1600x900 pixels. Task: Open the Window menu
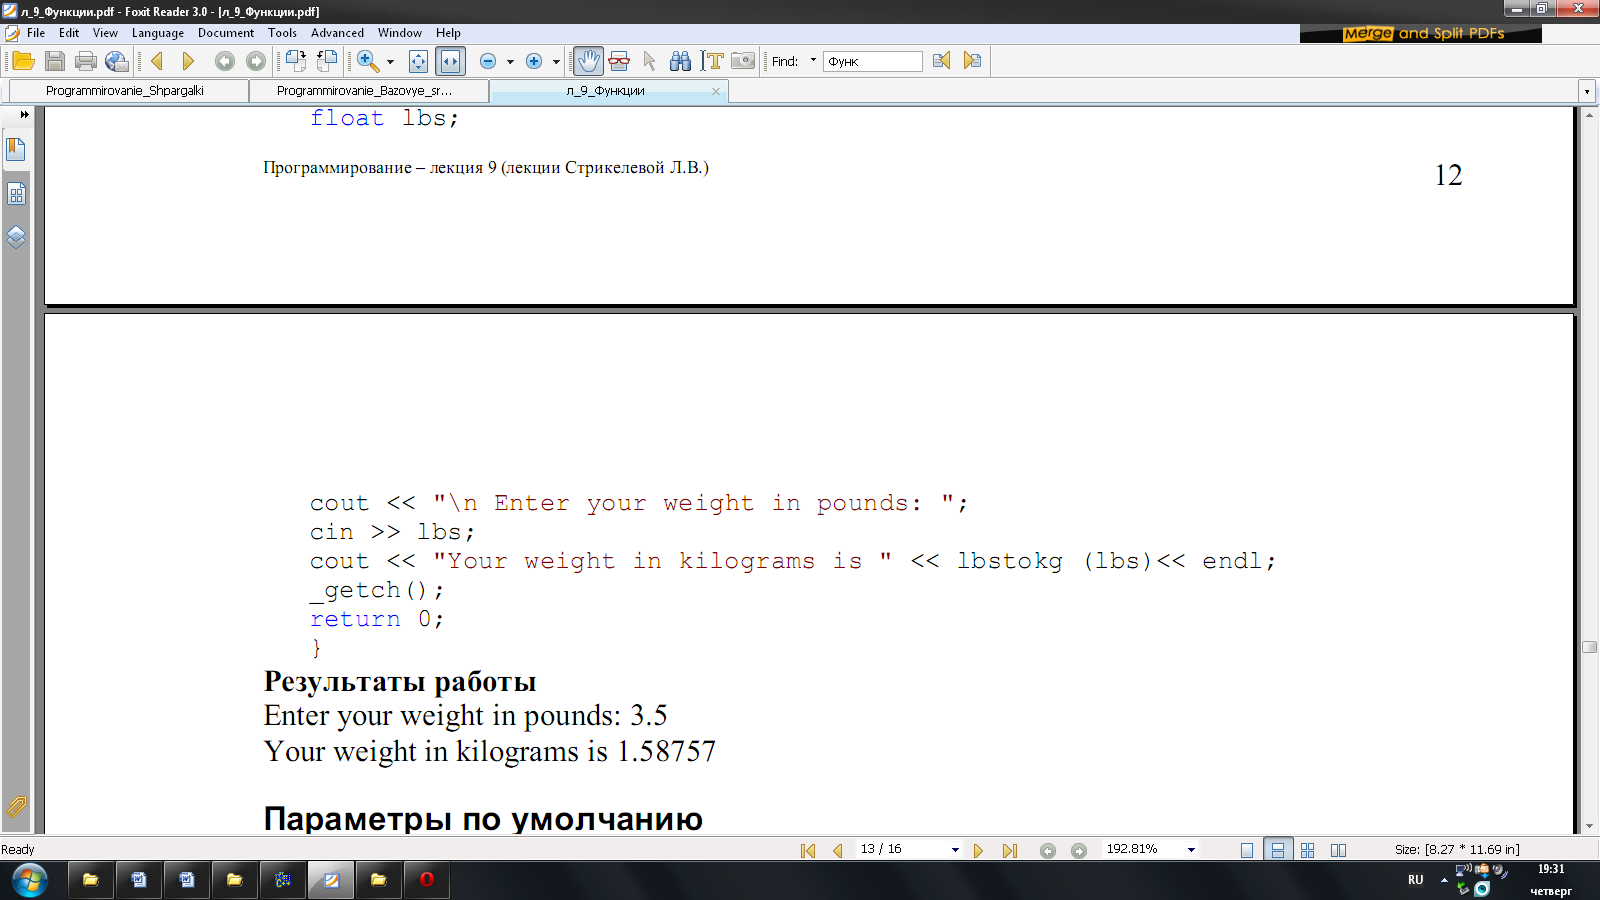tap(400, 33)
